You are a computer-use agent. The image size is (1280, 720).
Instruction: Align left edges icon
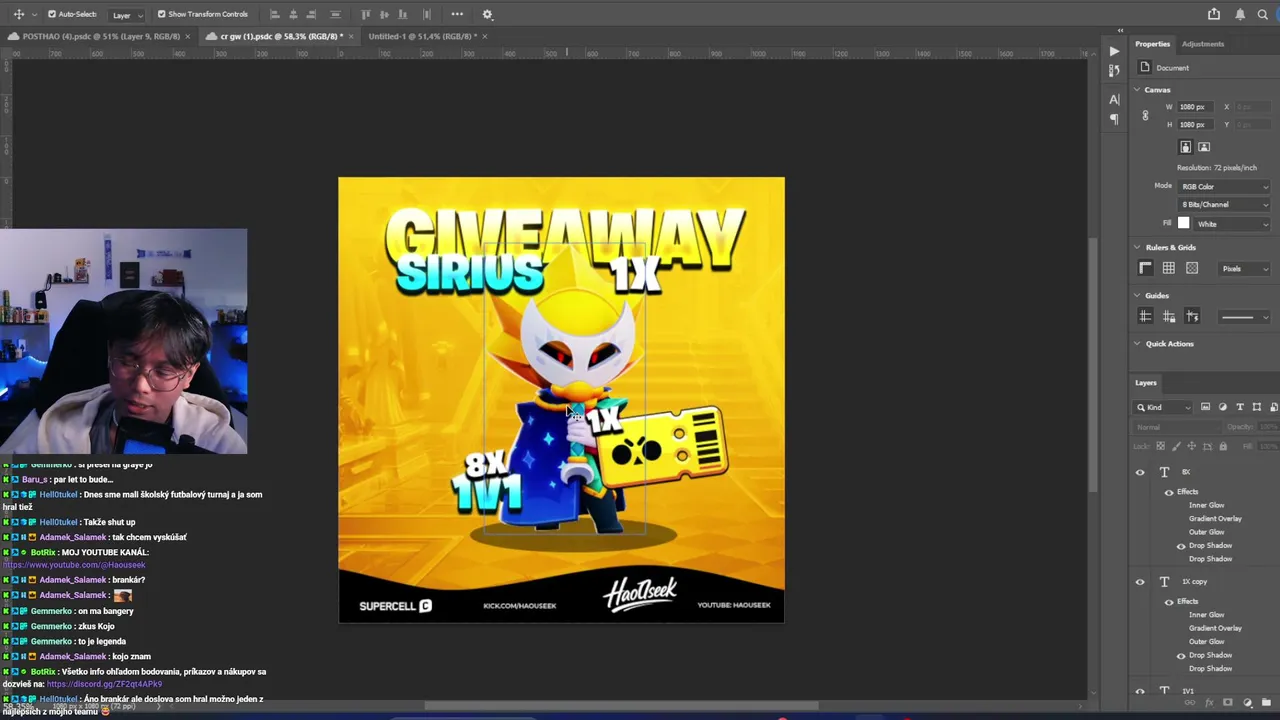point(274,14)
